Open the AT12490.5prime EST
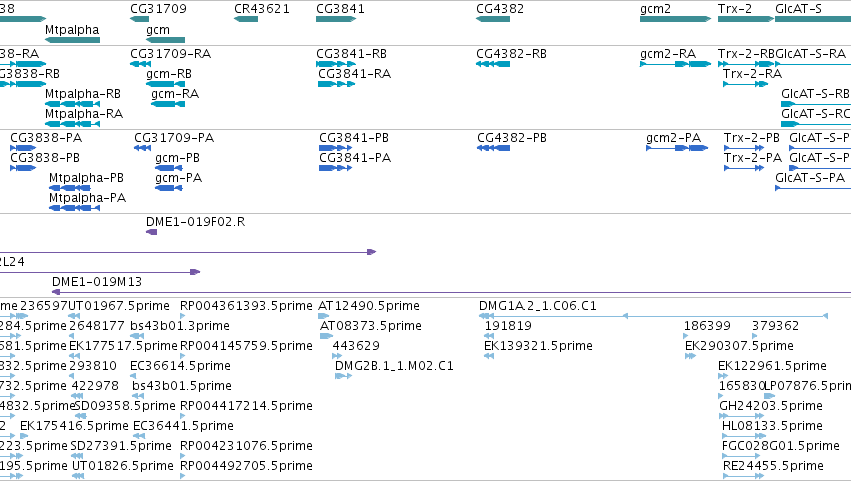 [323, 316]
